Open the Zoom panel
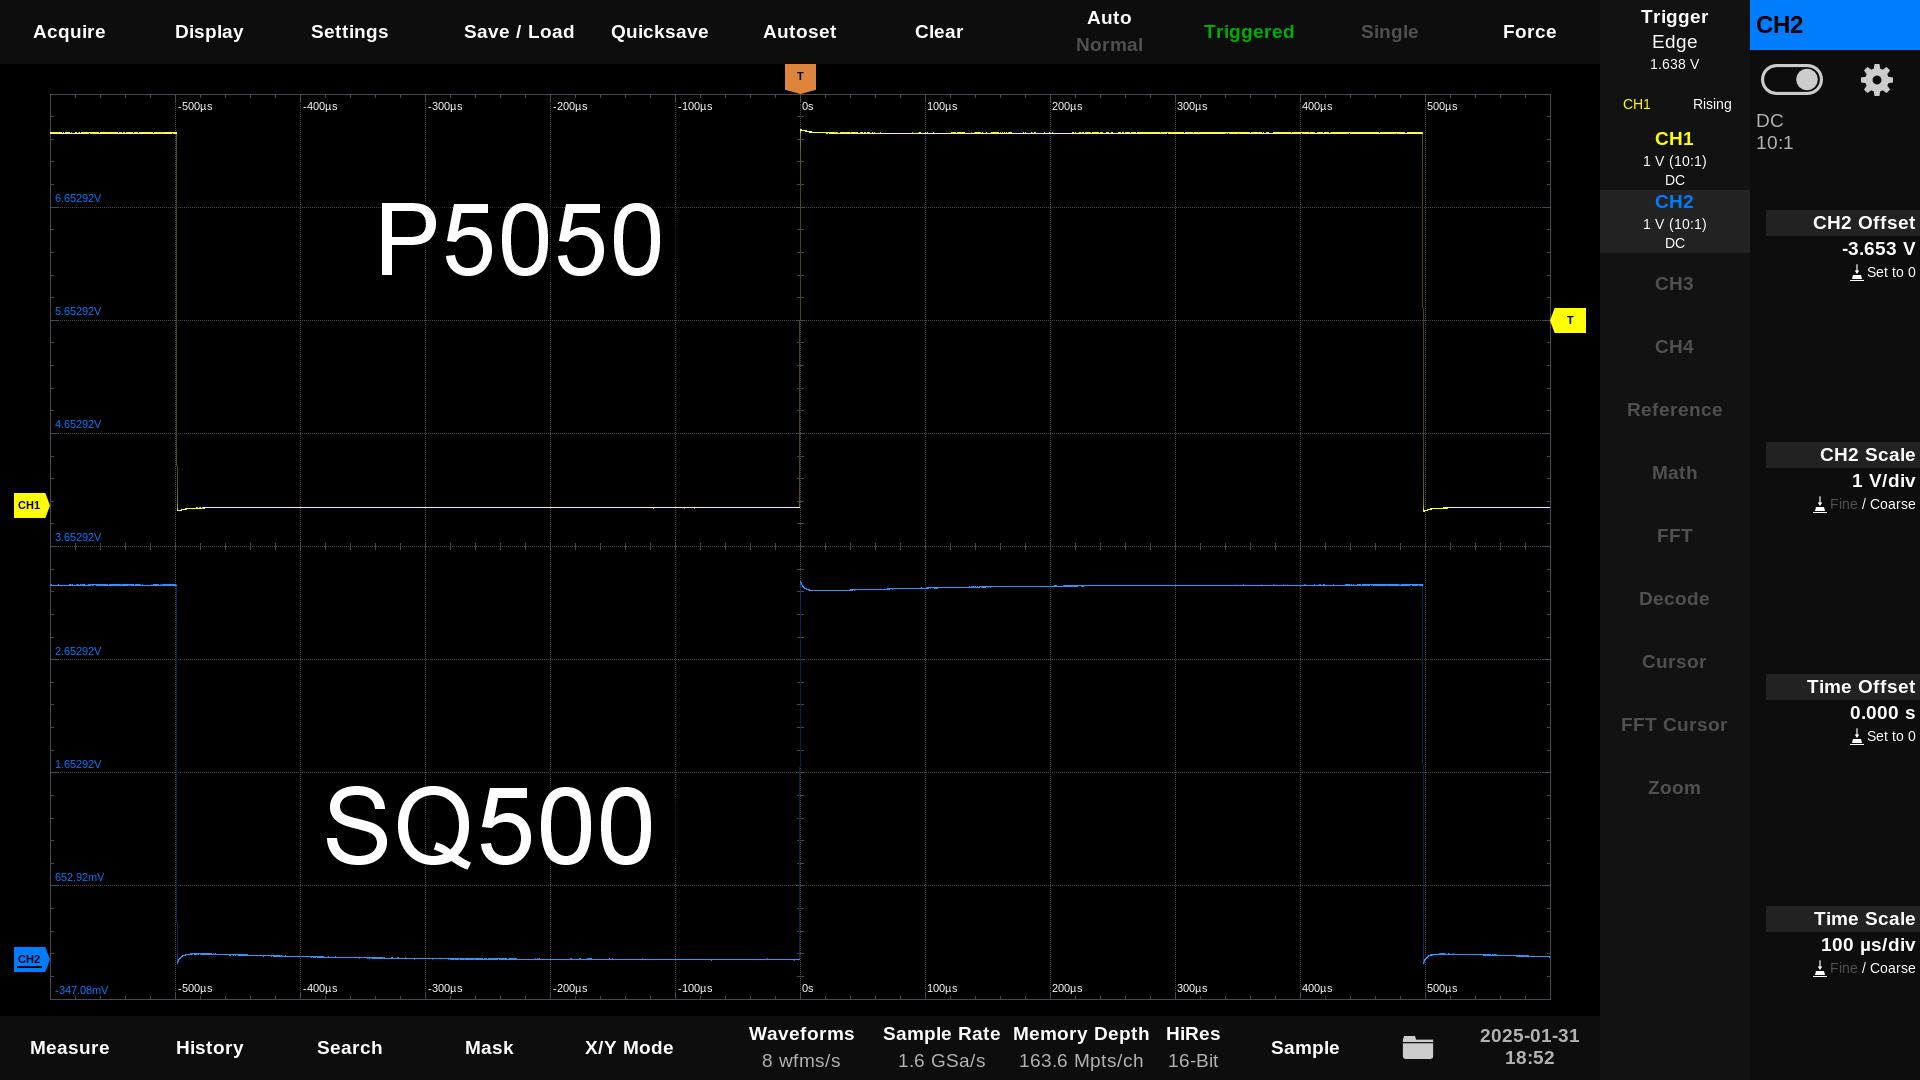 [x=1674, y=788]
